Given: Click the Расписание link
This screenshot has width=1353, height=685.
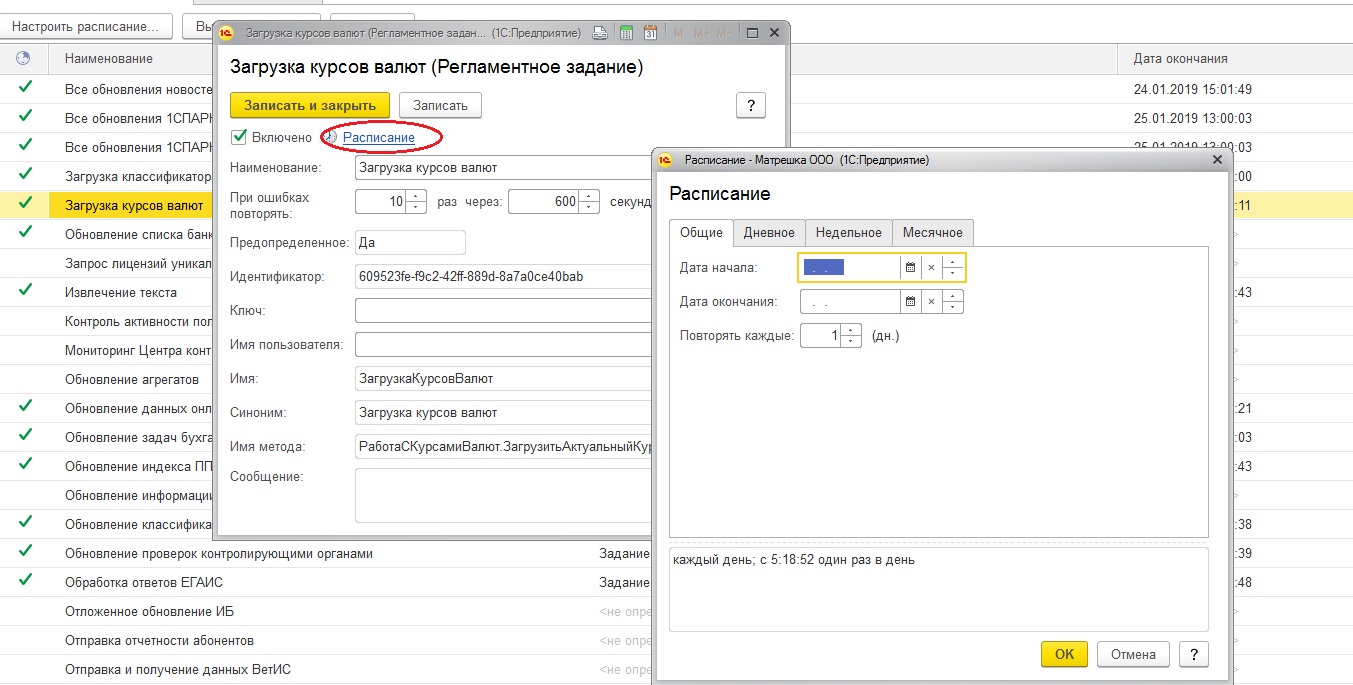Looking at the screenshot, I should point(378,137).
